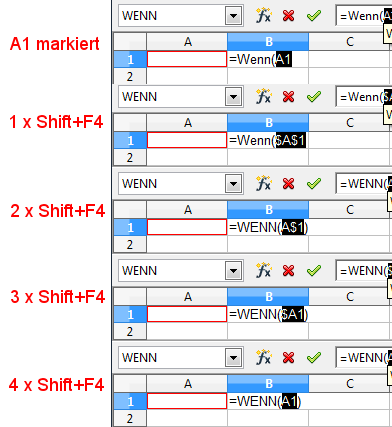The height and width of the screenshot is (427, 392).
Task: Click formula input line in '1 x Shift+F4' panel
Action: point(364,97)
